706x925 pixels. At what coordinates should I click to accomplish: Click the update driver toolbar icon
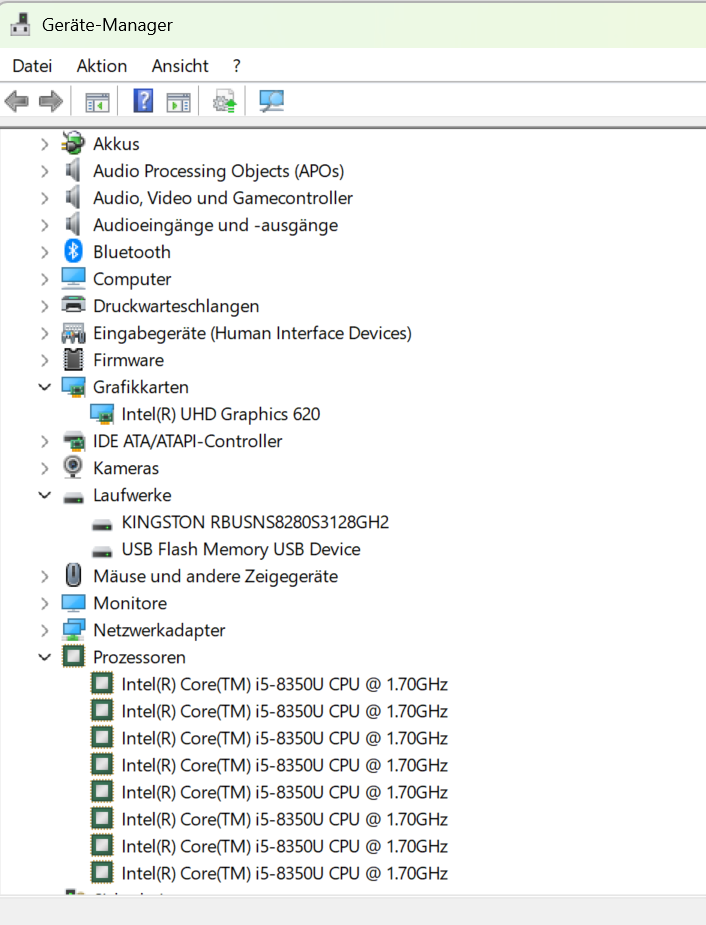(225, 101)
